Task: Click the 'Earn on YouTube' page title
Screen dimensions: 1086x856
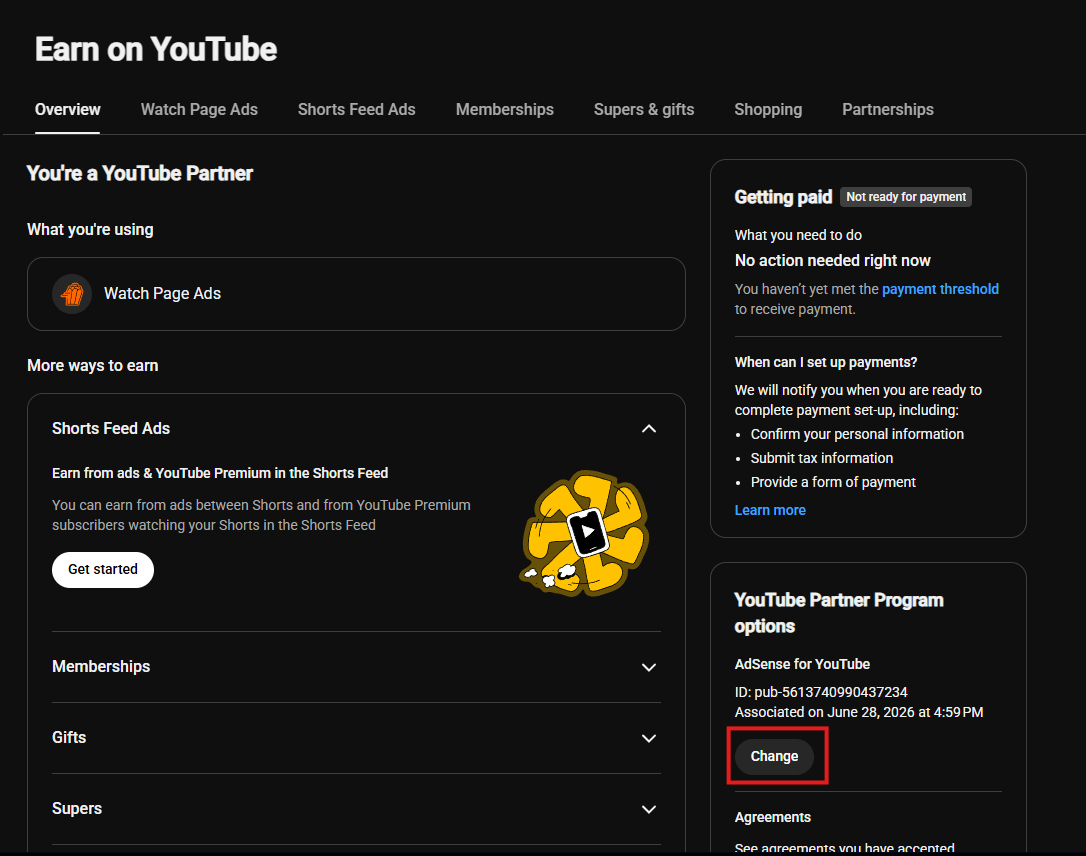Action: click(156, 50)
